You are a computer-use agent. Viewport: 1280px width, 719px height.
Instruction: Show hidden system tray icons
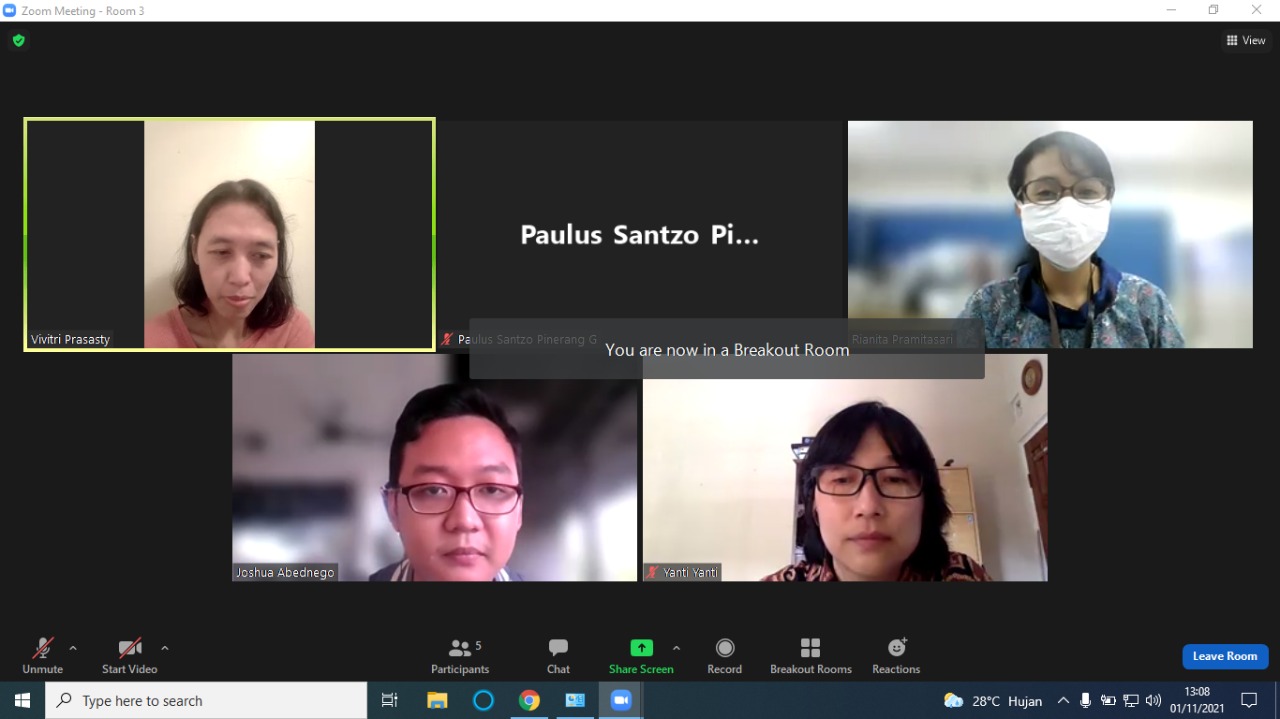pos(1063,700)
